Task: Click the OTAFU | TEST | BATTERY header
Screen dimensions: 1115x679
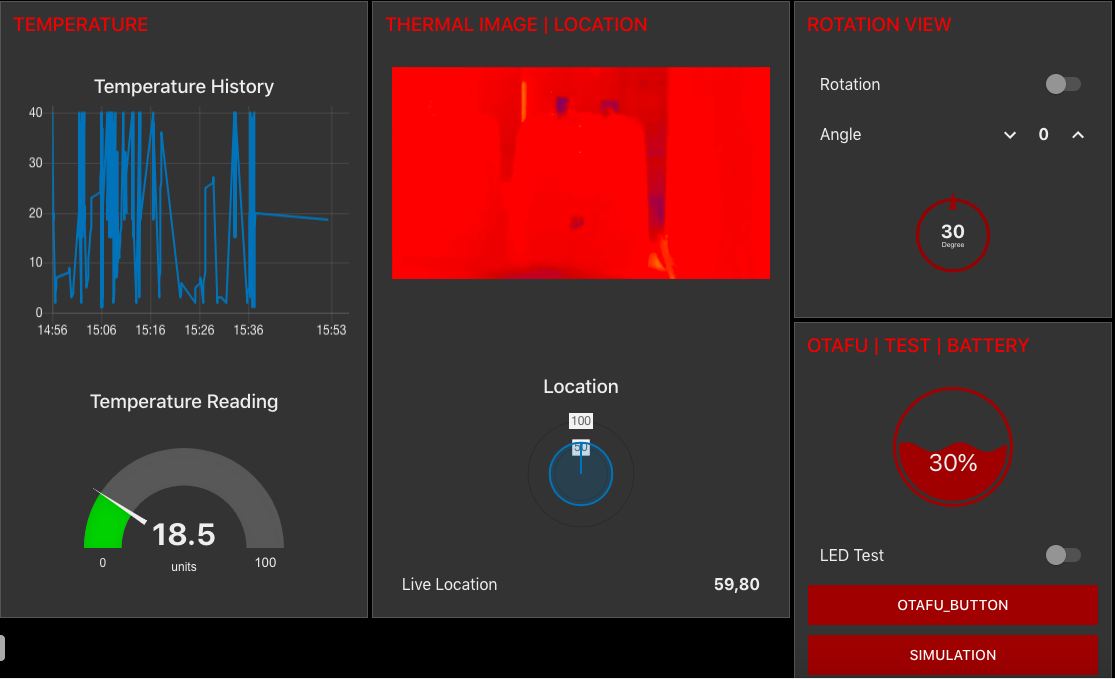Action: pyautogui.click(x=919, y=345)
